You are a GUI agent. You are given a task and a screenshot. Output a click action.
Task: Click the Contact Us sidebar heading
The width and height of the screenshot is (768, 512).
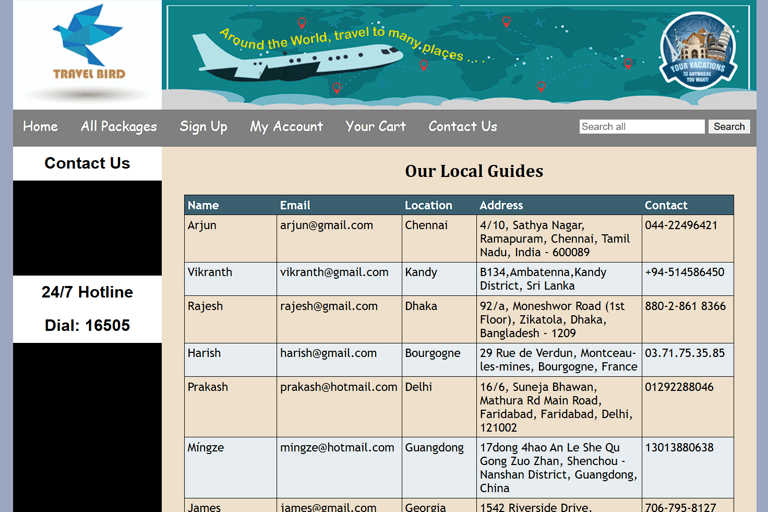(87, 163)
